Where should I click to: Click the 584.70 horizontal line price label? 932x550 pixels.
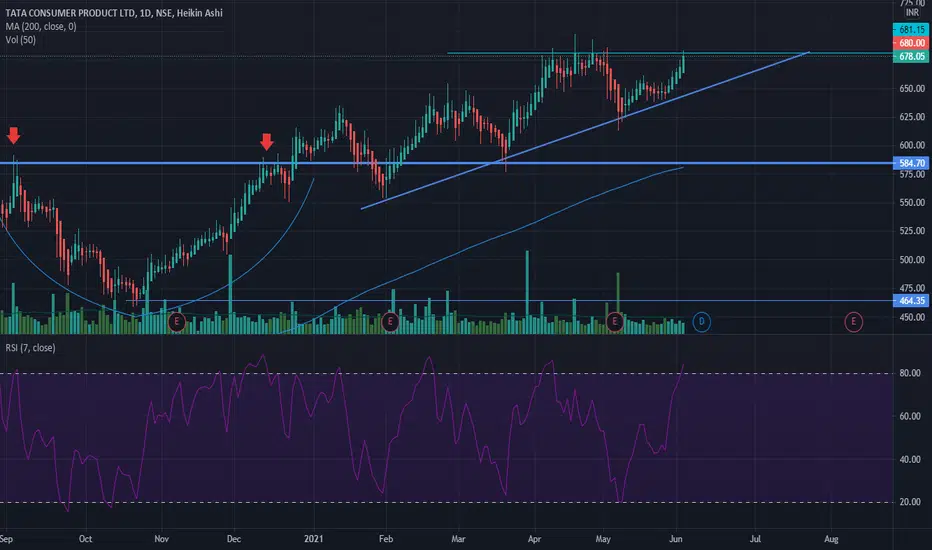point(911,163)
